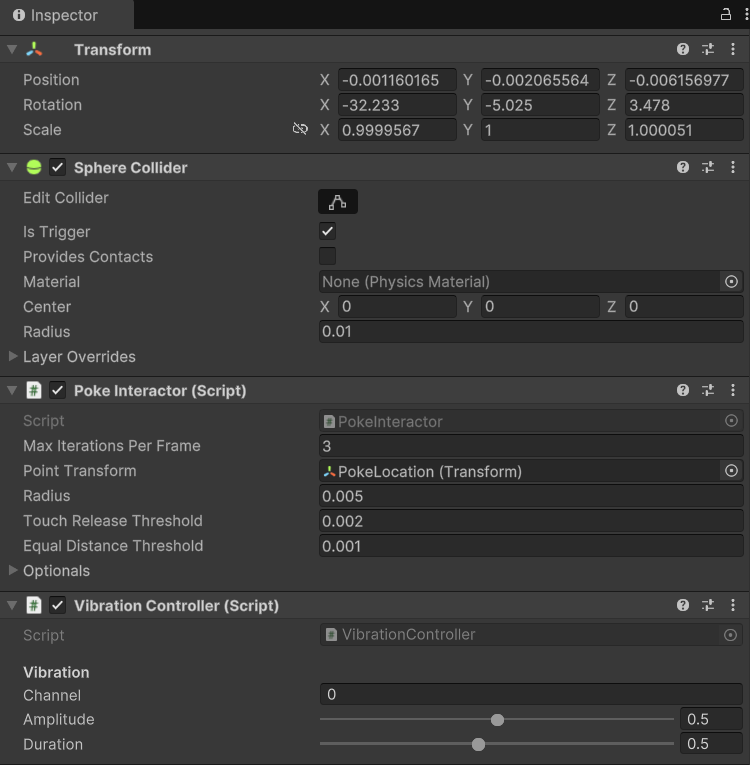Click the Center X field

point(397,306)
